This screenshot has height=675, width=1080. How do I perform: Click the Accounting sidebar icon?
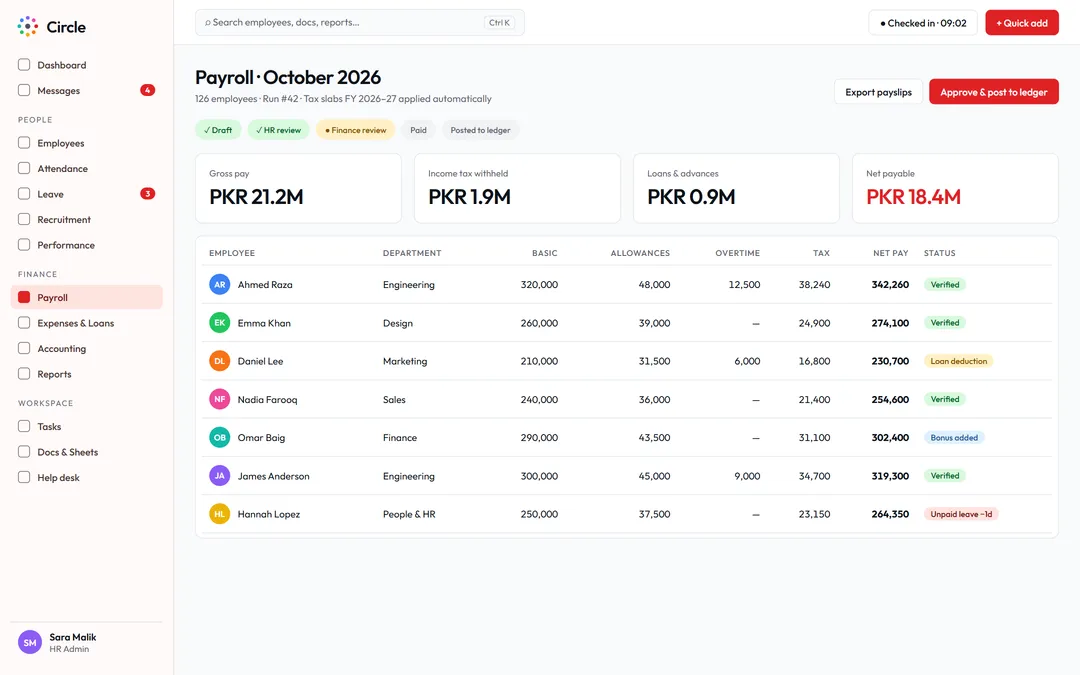[24, 348]
